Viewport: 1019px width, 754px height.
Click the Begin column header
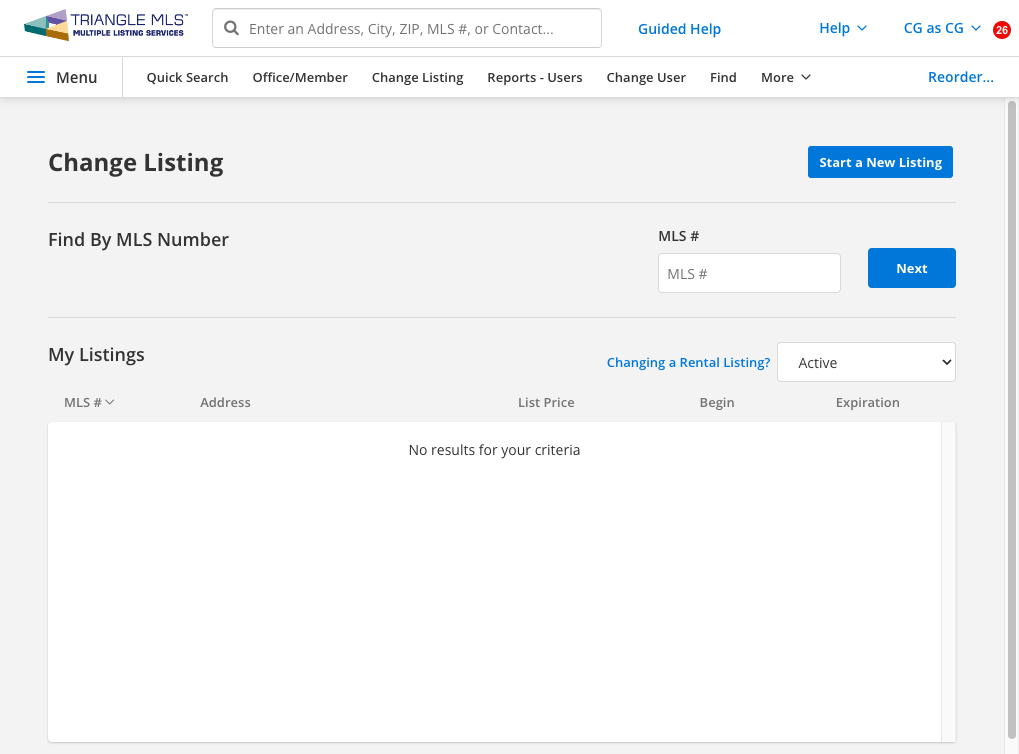(717, 402)
